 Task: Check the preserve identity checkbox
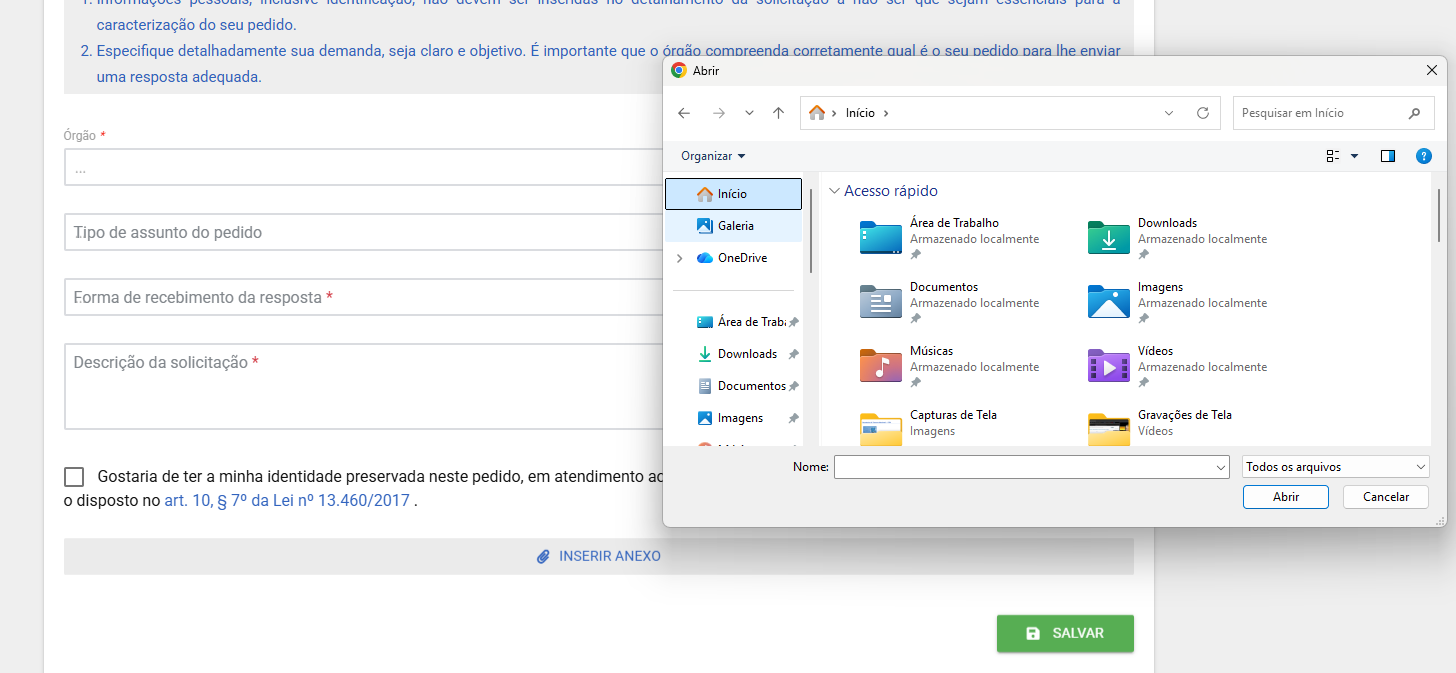pyautogui.click(x=74, y=477)
